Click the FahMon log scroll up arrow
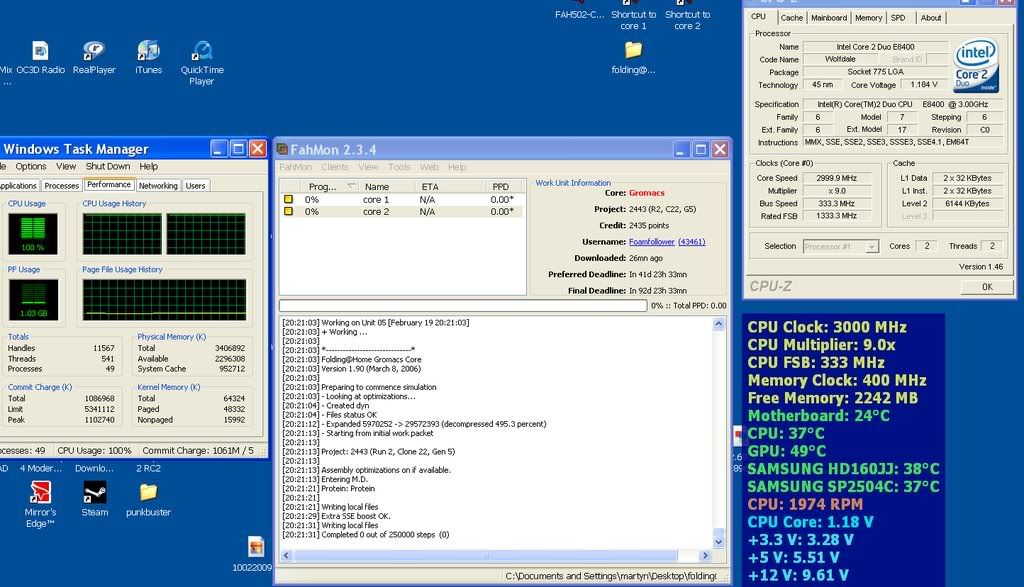1024x587 pixels. tap(718, 324)
